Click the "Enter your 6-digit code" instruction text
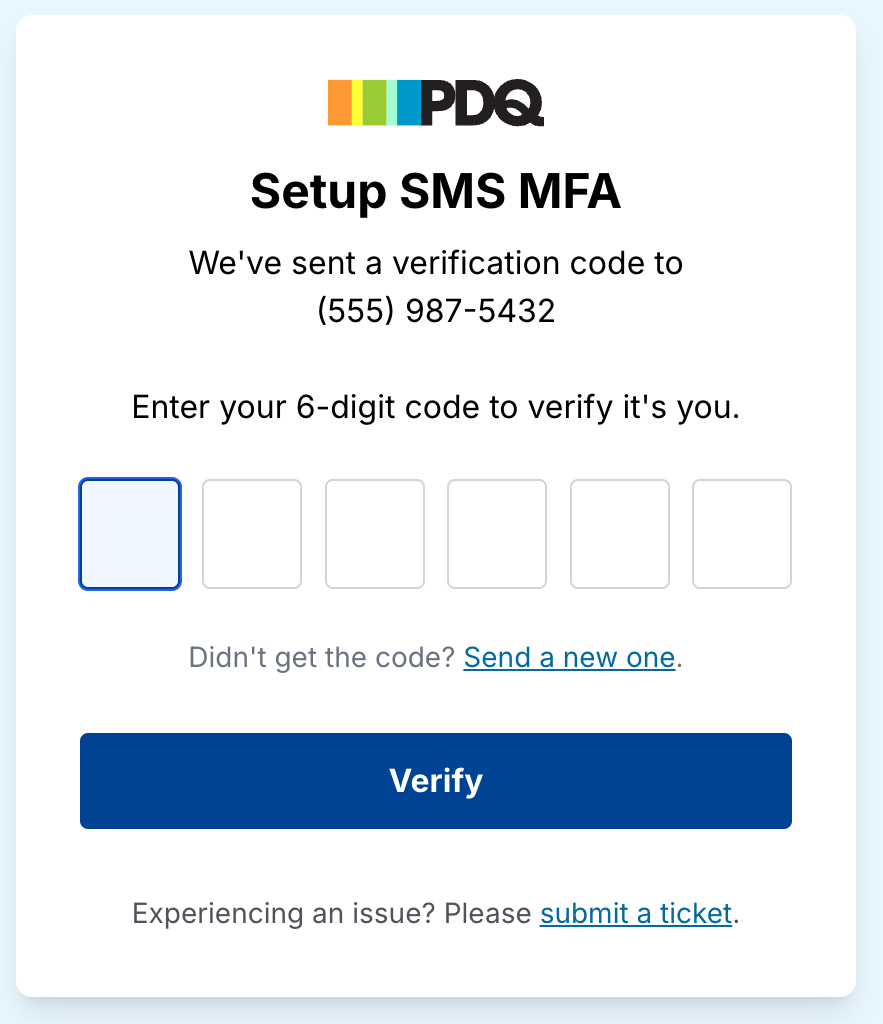 click(436, 408)
